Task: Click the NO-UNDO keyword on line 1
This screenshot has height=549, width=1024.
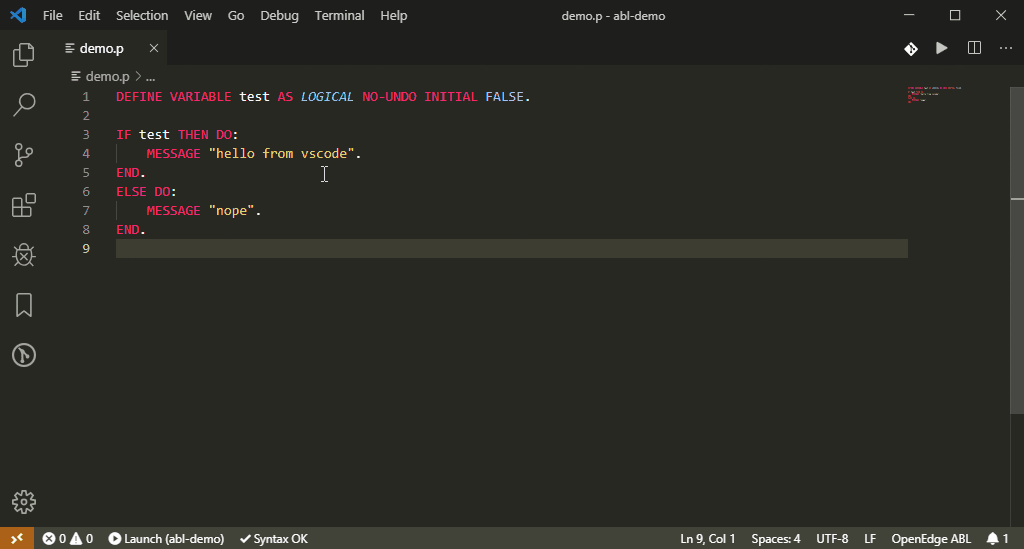Action: [x=389, y=97]
